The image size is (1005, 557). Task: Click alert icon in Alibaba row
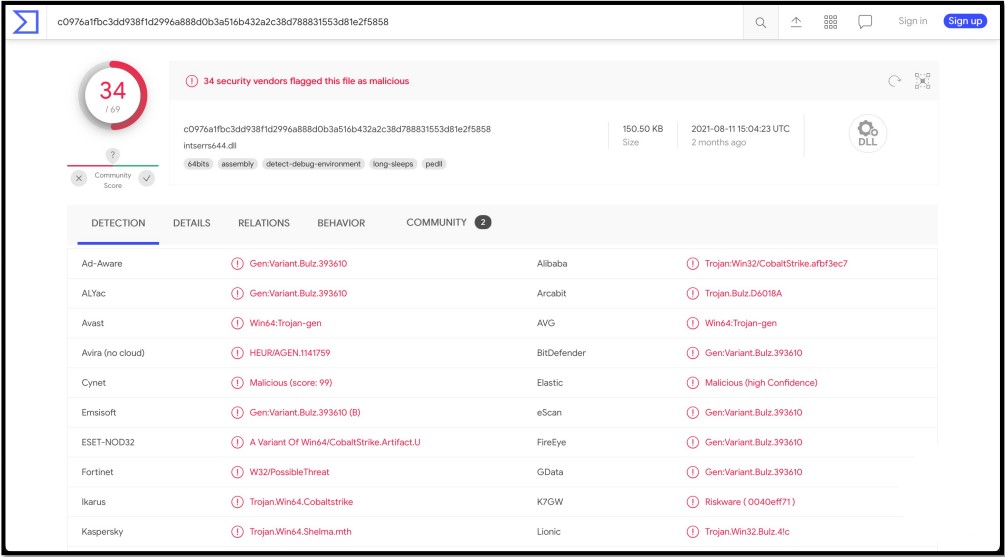692,263
